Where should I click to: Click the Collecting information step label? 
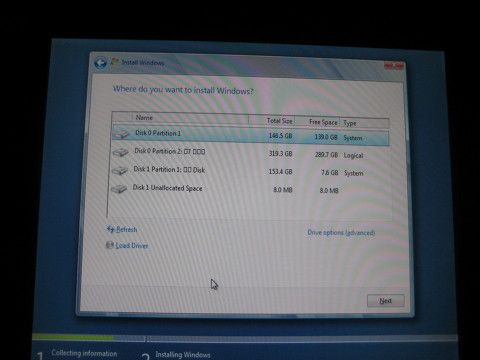click(84, 353)
